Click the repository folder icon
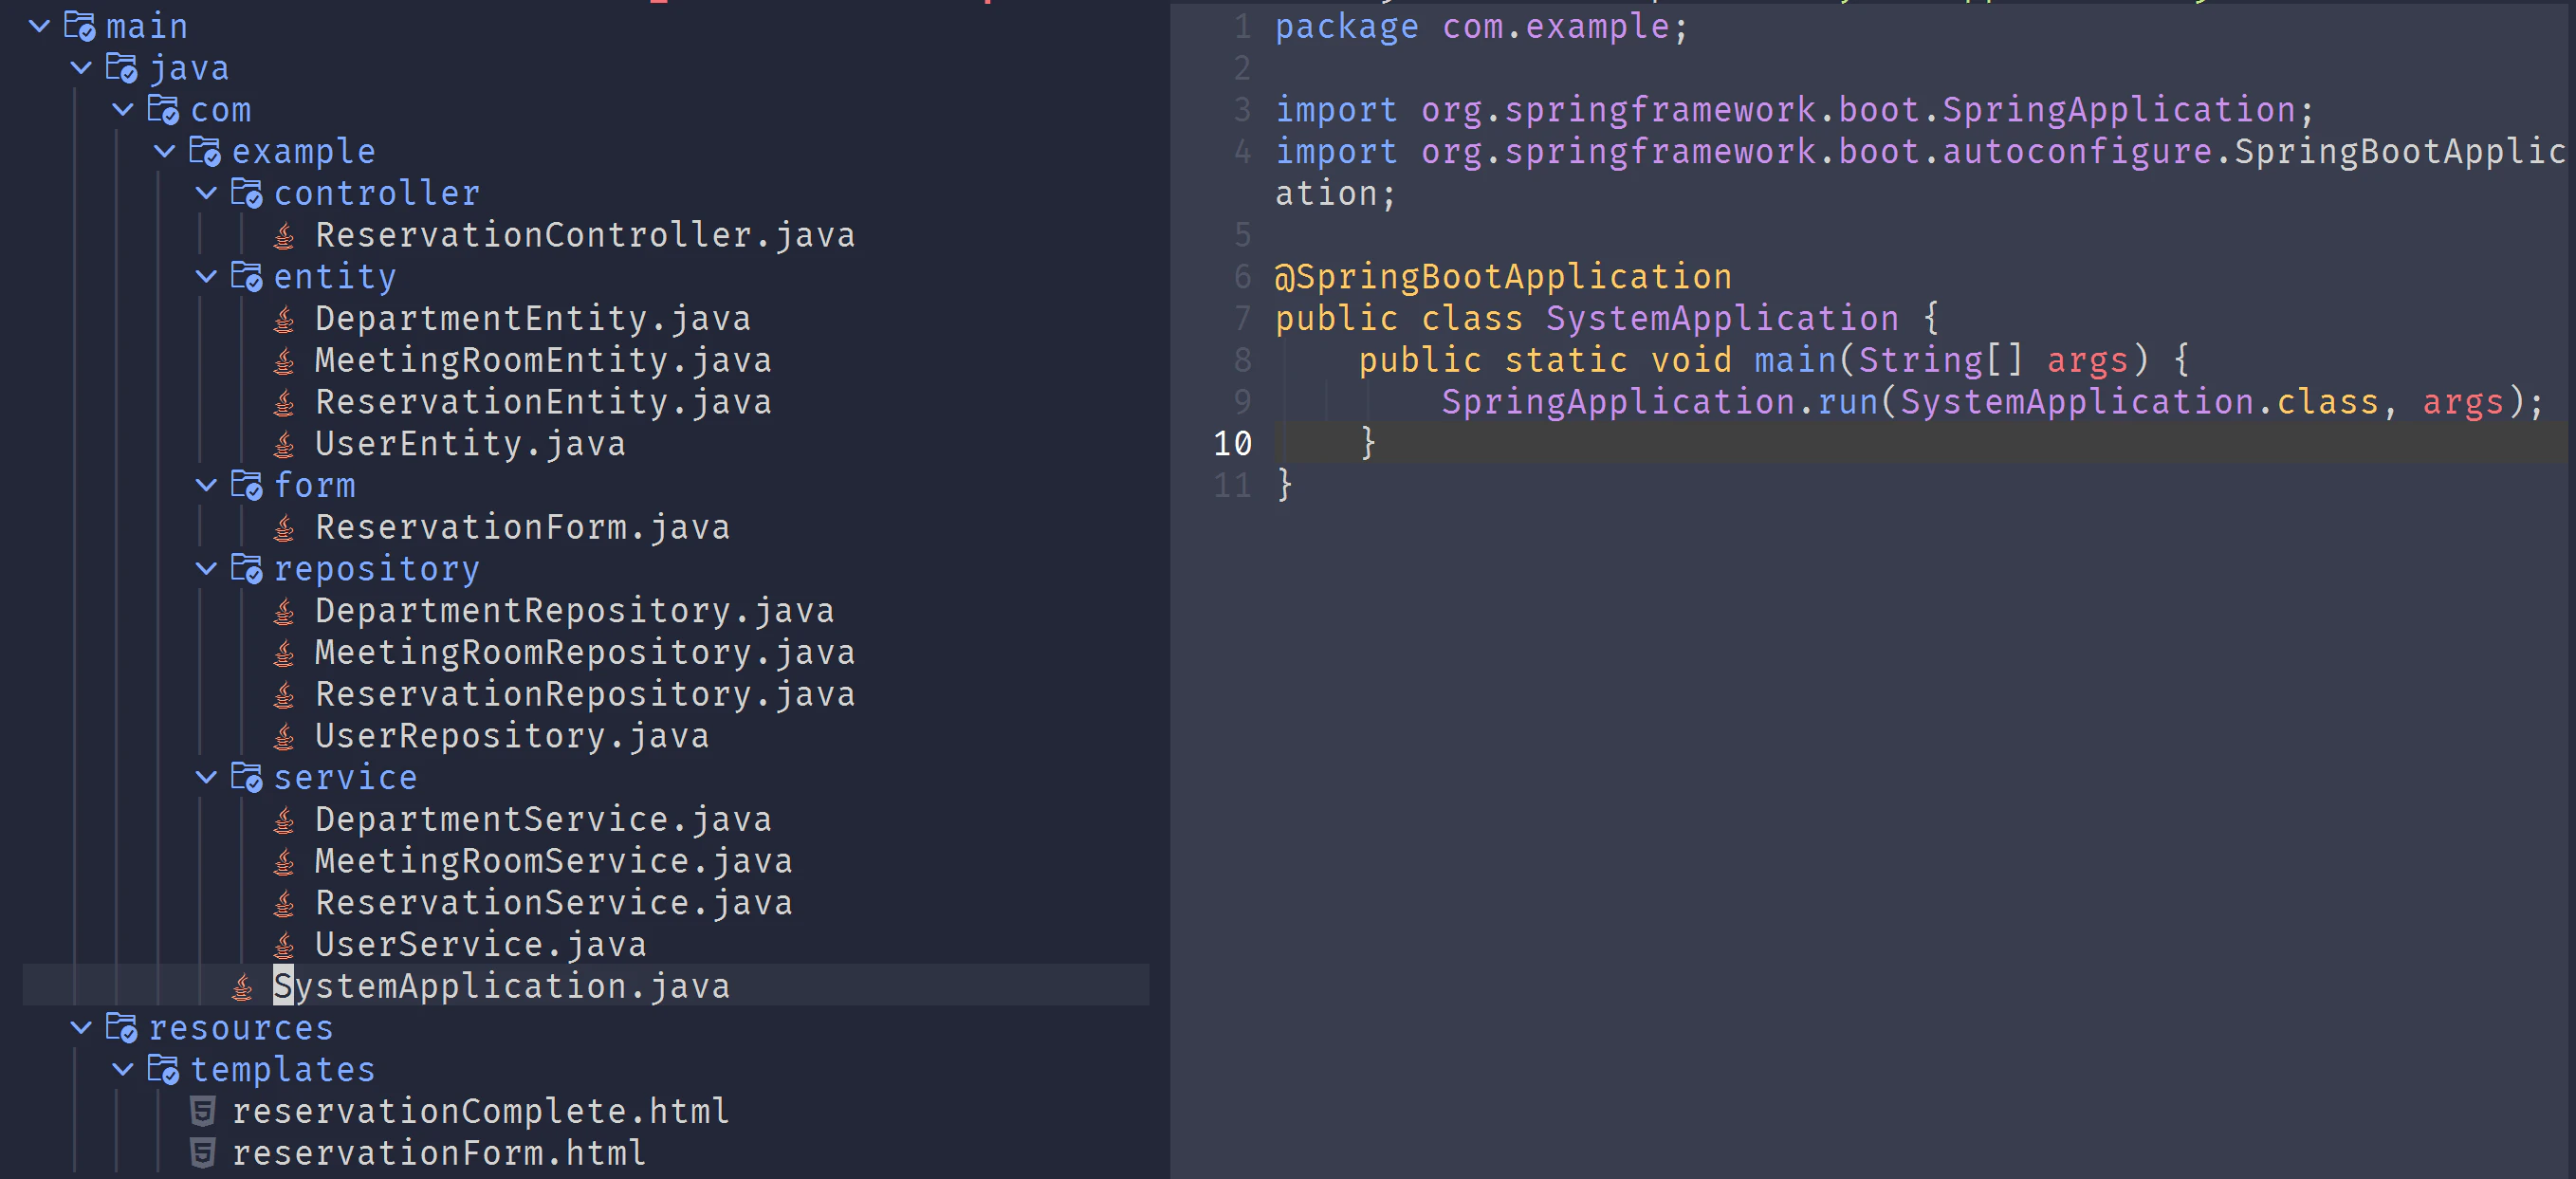This screenshot has width=2576, height=1179. [247, 569]
